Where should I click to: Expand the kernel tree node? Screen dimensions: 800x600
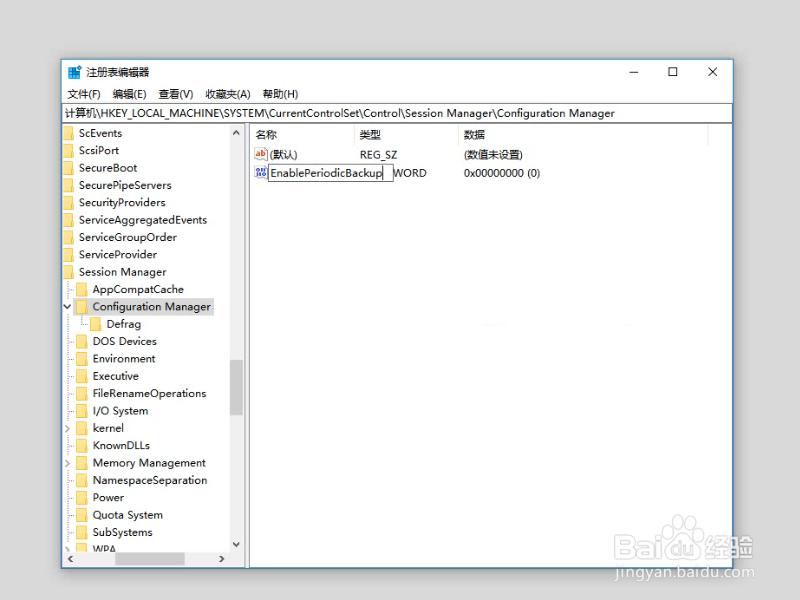67,428
